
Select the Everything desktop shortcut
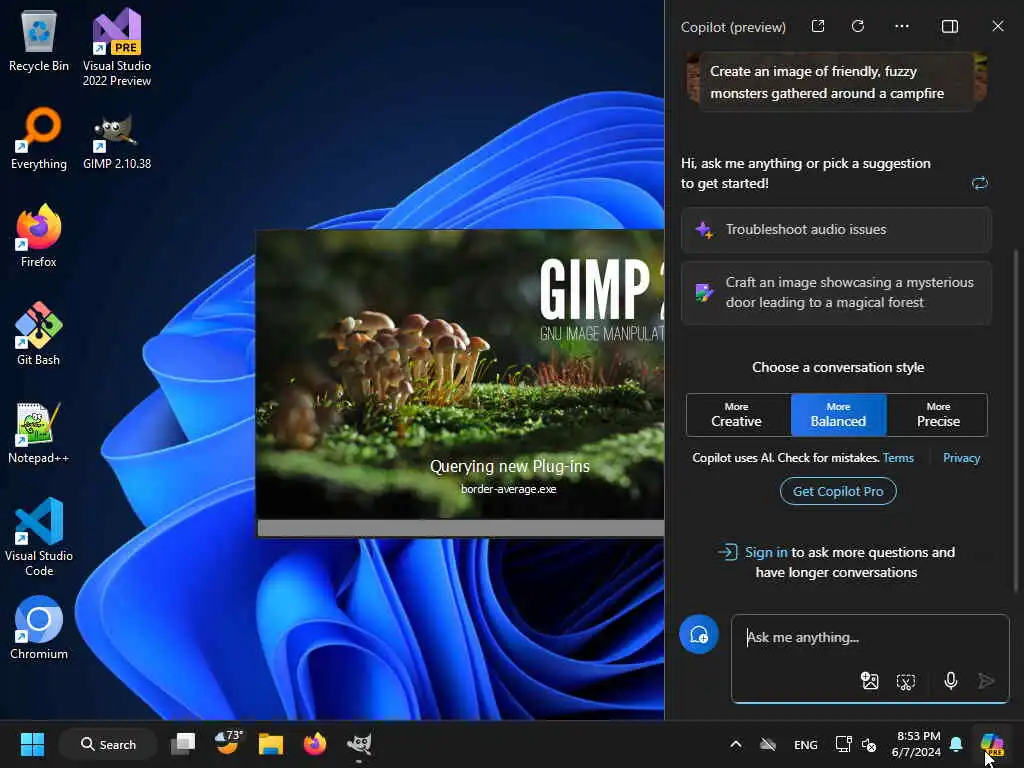tap(39, 138)
